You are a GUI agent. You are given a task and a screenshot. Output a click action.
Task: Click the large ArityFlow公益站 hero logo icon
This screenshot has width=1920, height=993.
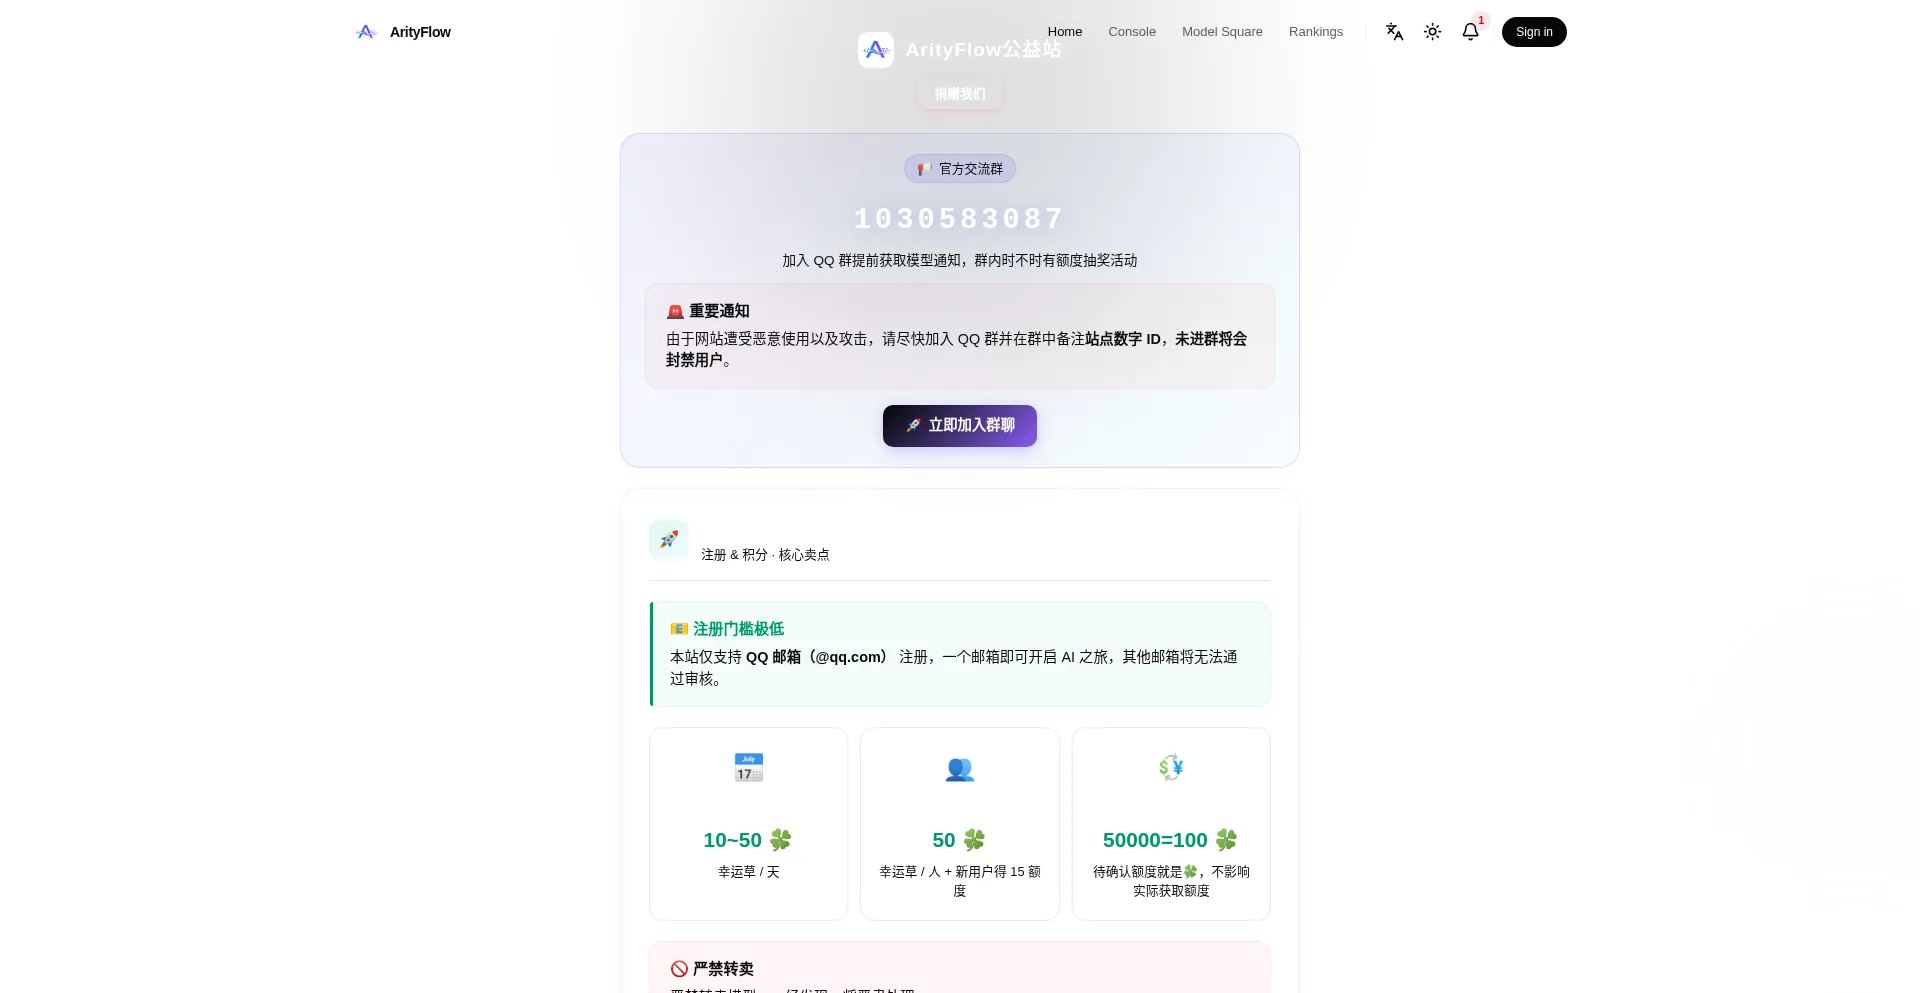[x=876, y=50]
